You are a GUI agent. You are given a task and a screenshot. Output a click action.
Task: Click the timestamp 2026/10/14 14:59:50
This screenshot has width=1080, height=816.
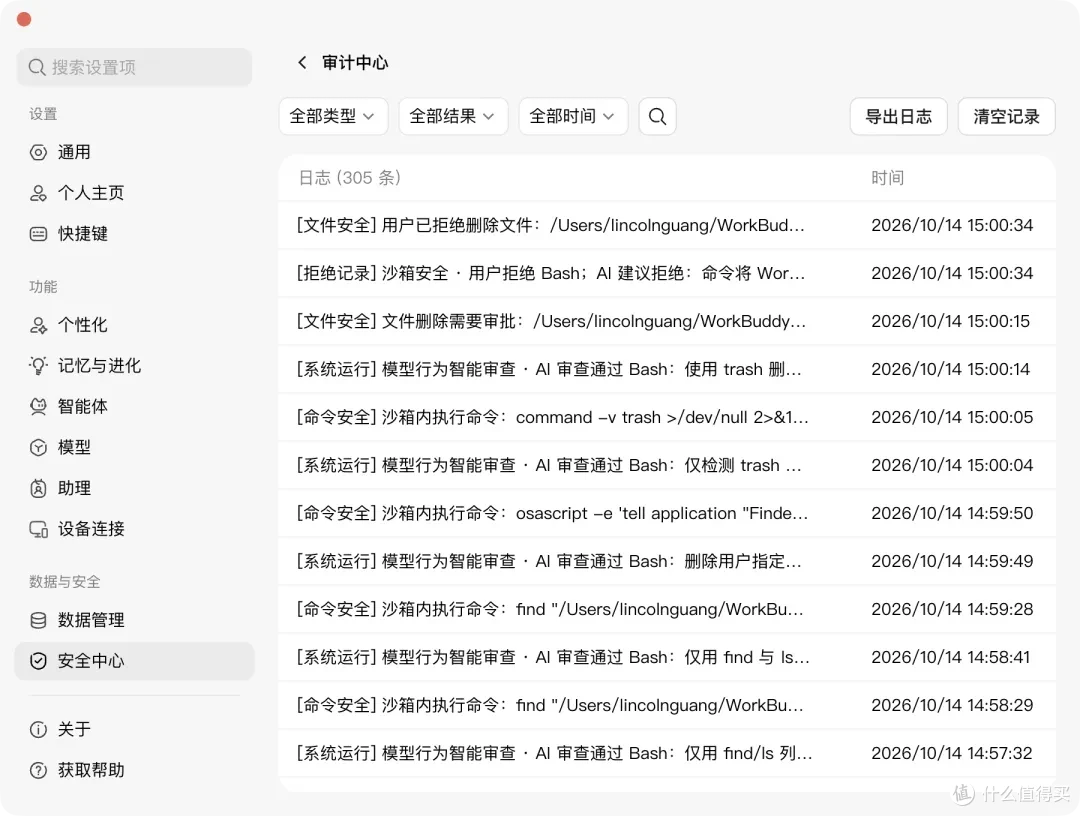tap(952, 513)
